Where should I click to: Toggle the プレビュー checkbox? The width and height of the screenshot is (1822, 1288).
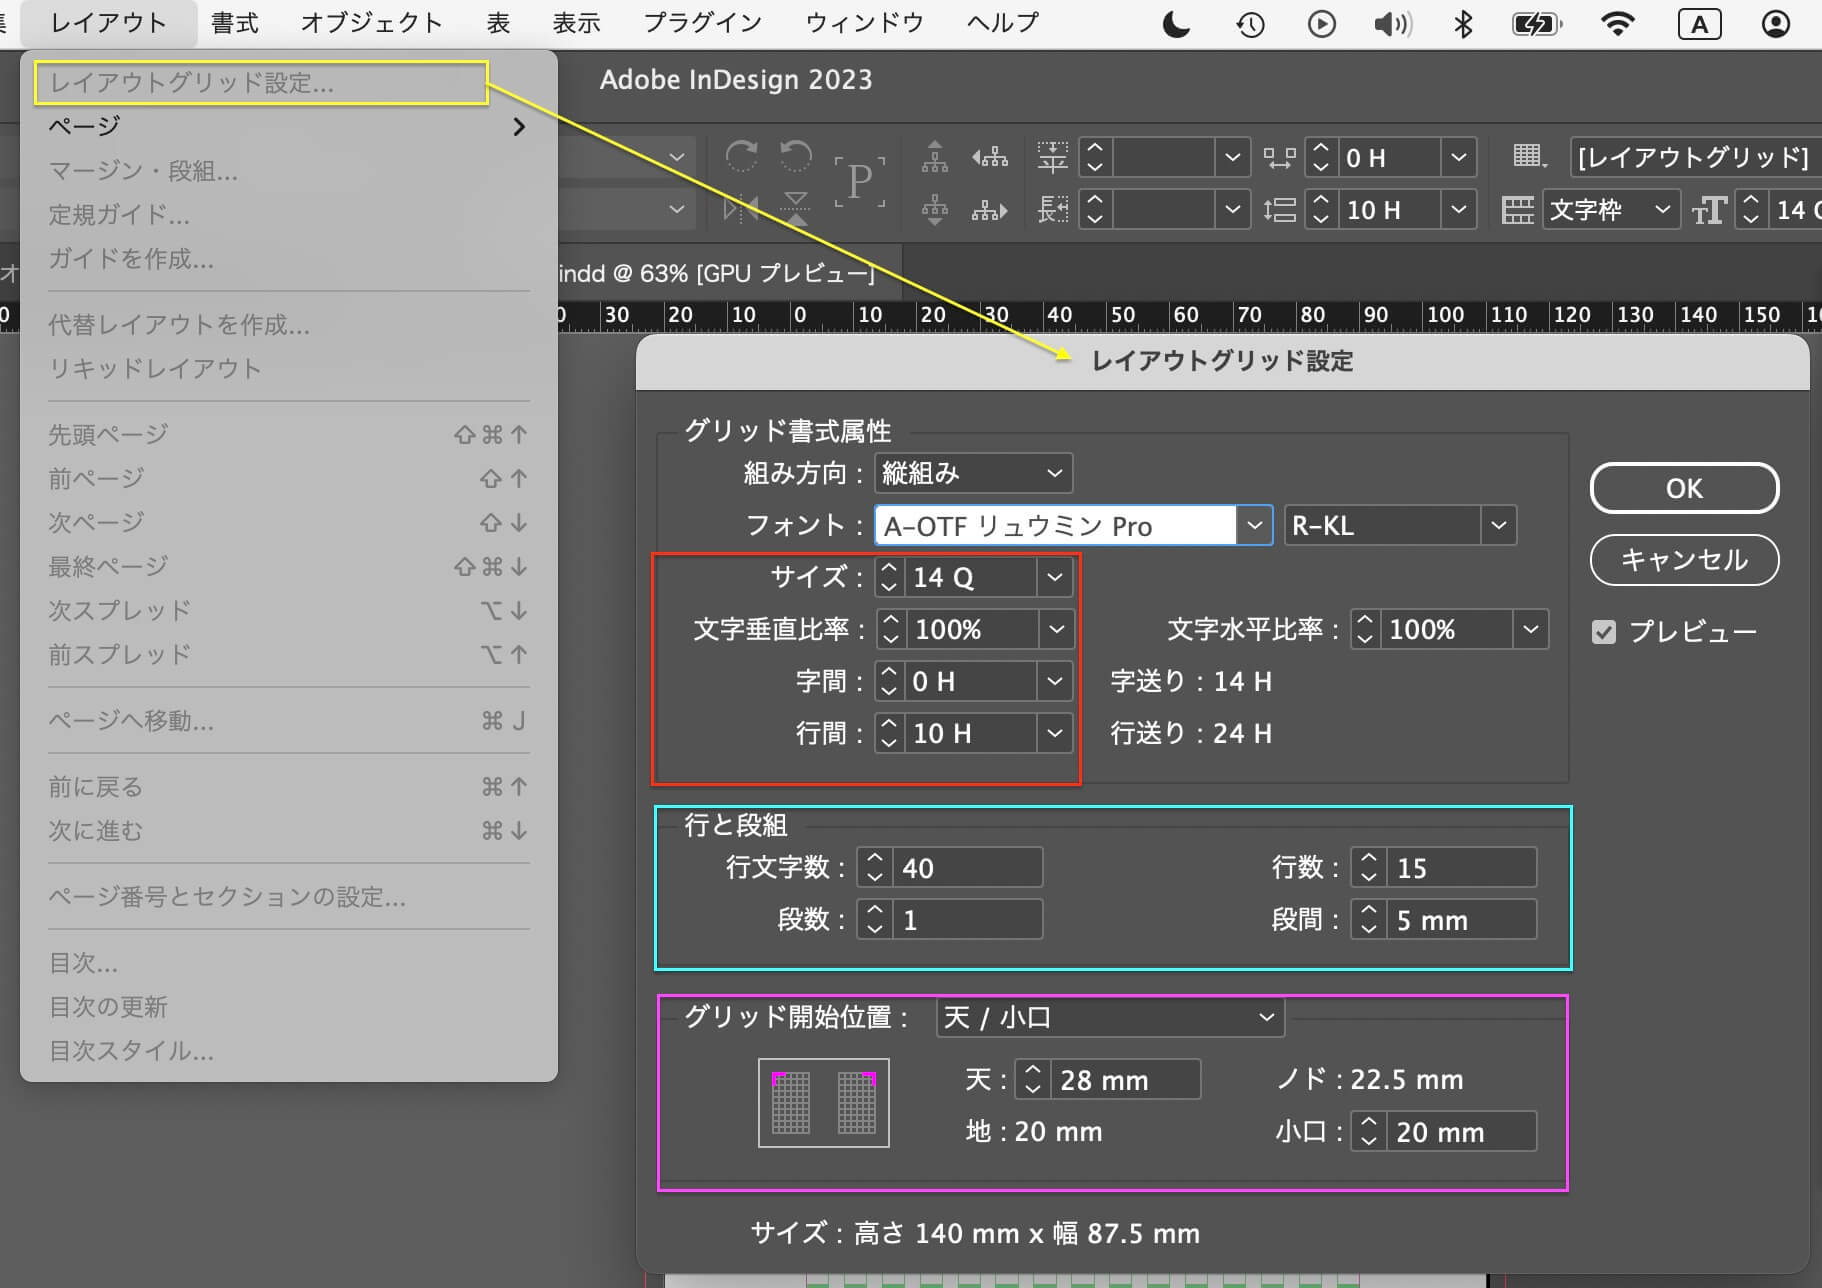pos(1604,632)
